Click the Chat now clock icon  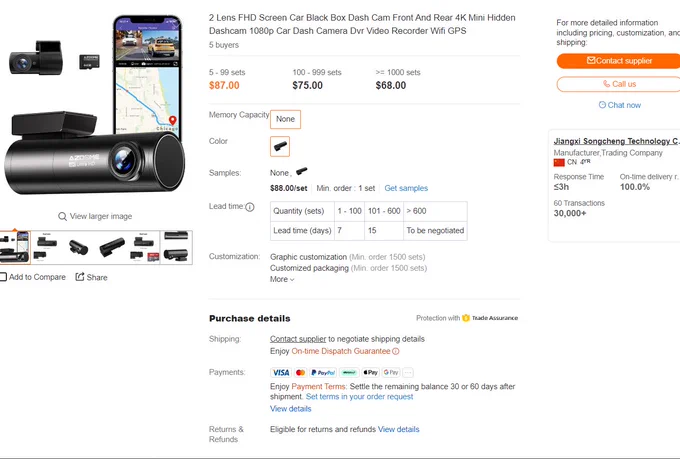tap(602, 105)
